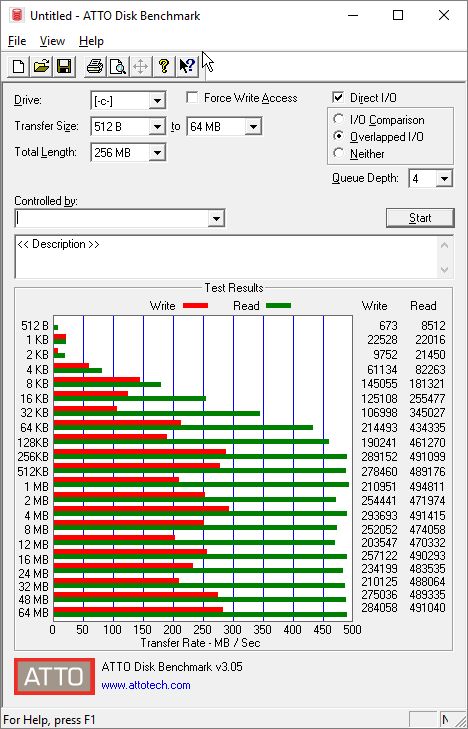
Task: Open the 64 MB transfer size dropdown
Action: pos(253,126)
